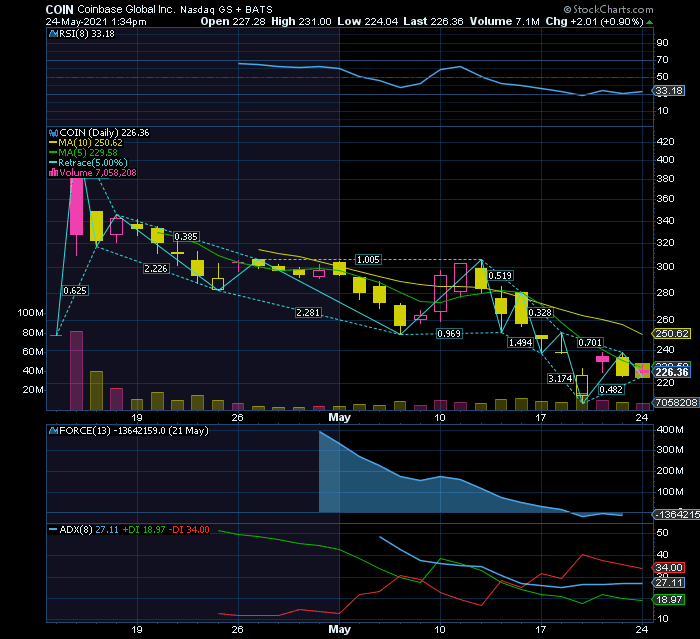Click the blue 27.11 ADX panel tag
Screen dimensions: 700x639
[669, 583]
